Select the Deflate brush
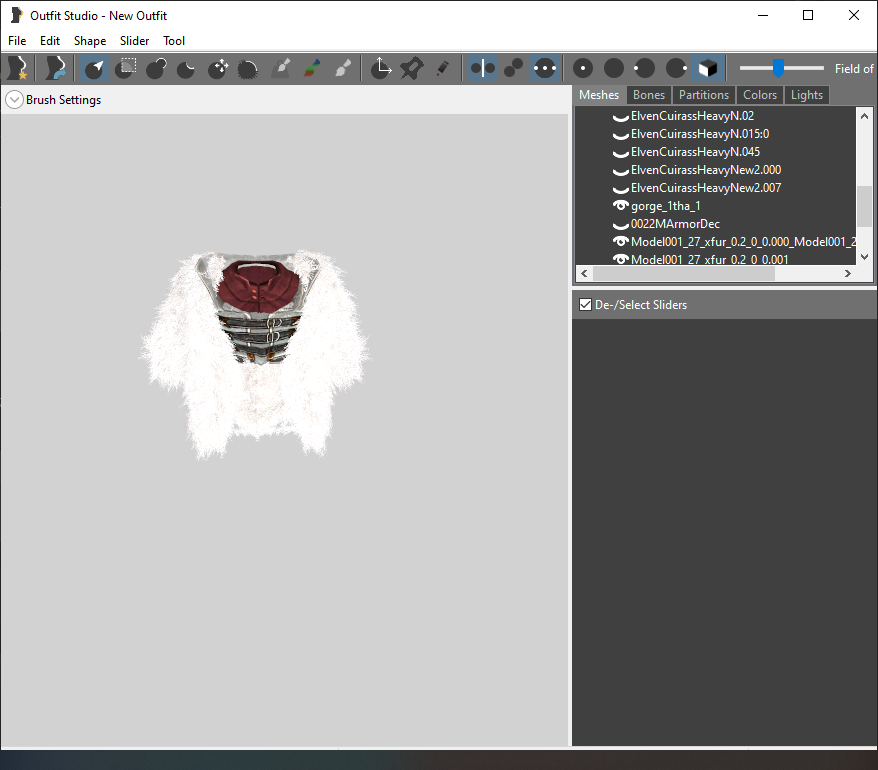Image resolution: width=878 pixels, height=770 pixels. click(x=186, y=68)
